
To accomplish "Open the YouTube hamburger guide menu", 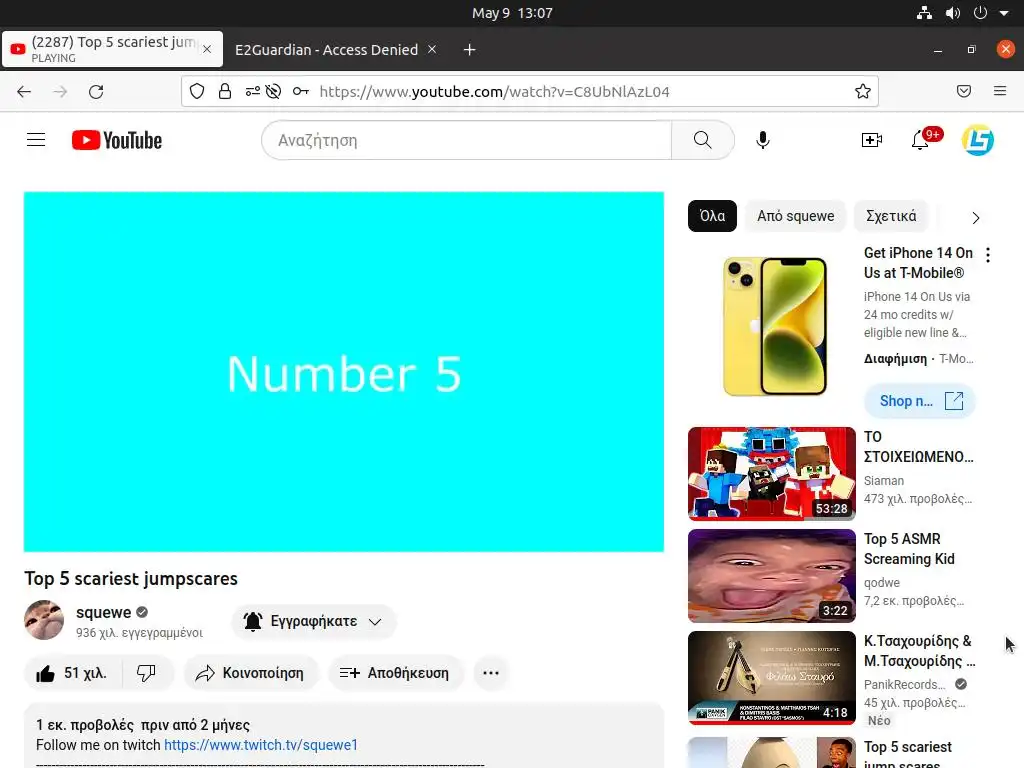I will [x=36, y=140].
